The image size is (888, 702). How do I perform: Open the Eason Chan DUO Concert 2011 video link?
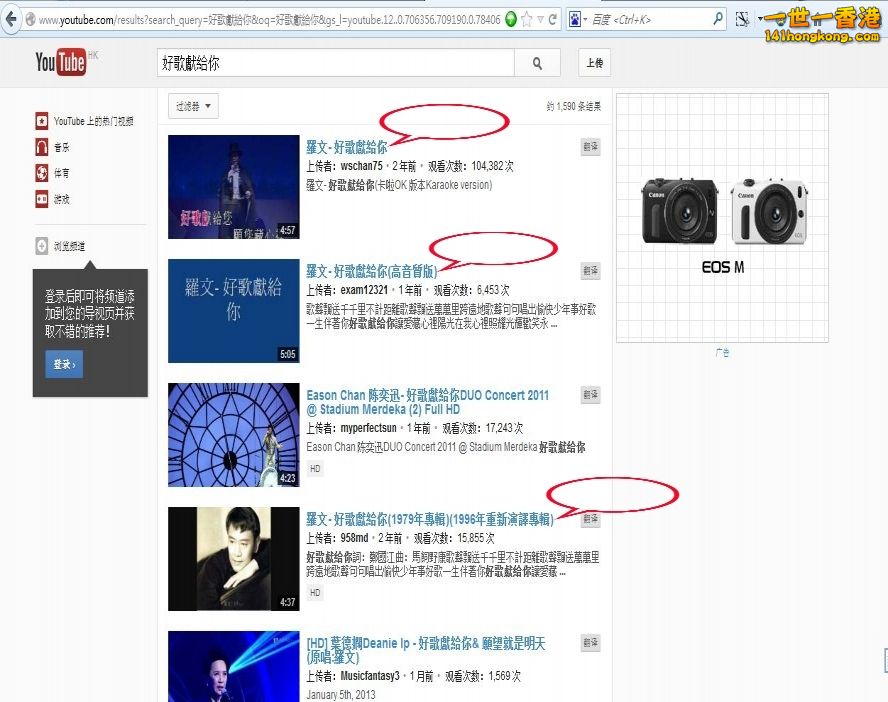(x=427, y=395)
